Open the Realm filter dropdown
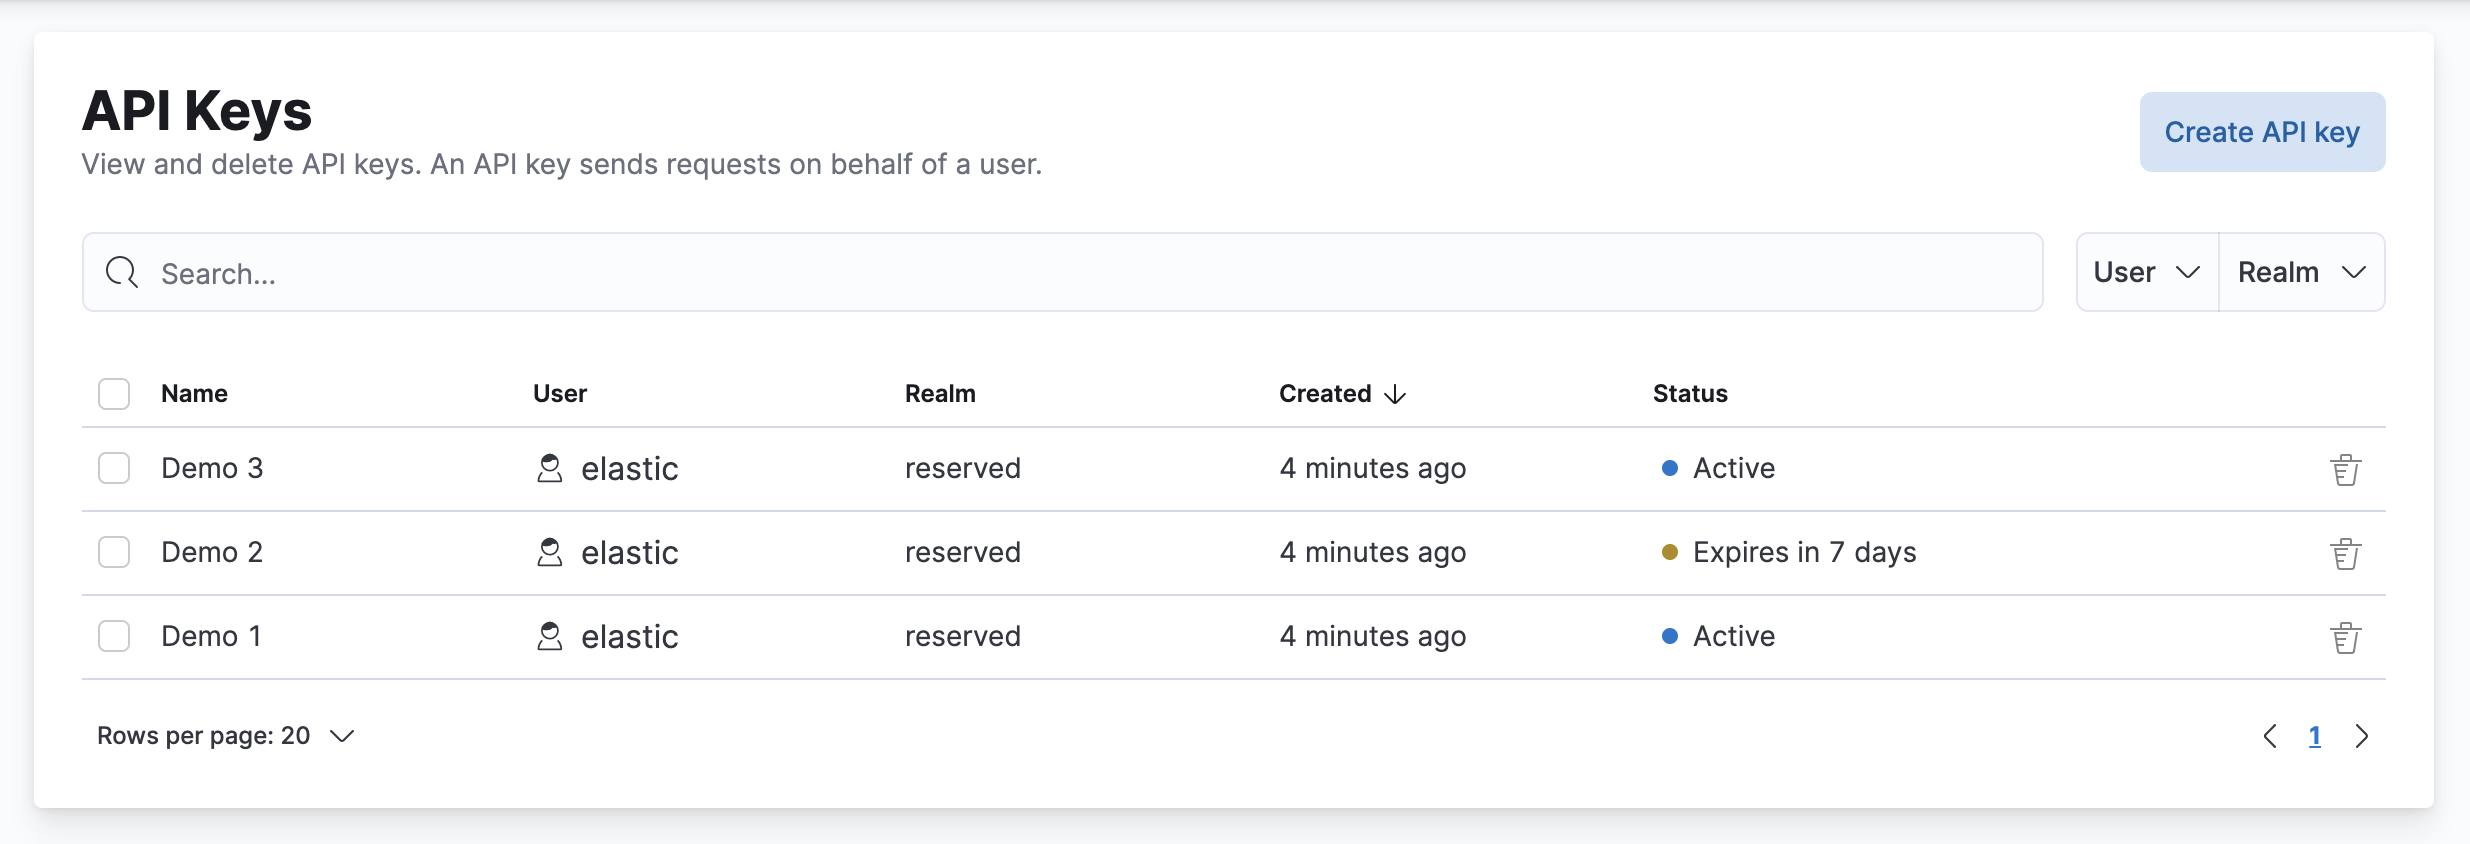The width and height of the screenshot is (2470, 844). click(x=2302, y=272)
